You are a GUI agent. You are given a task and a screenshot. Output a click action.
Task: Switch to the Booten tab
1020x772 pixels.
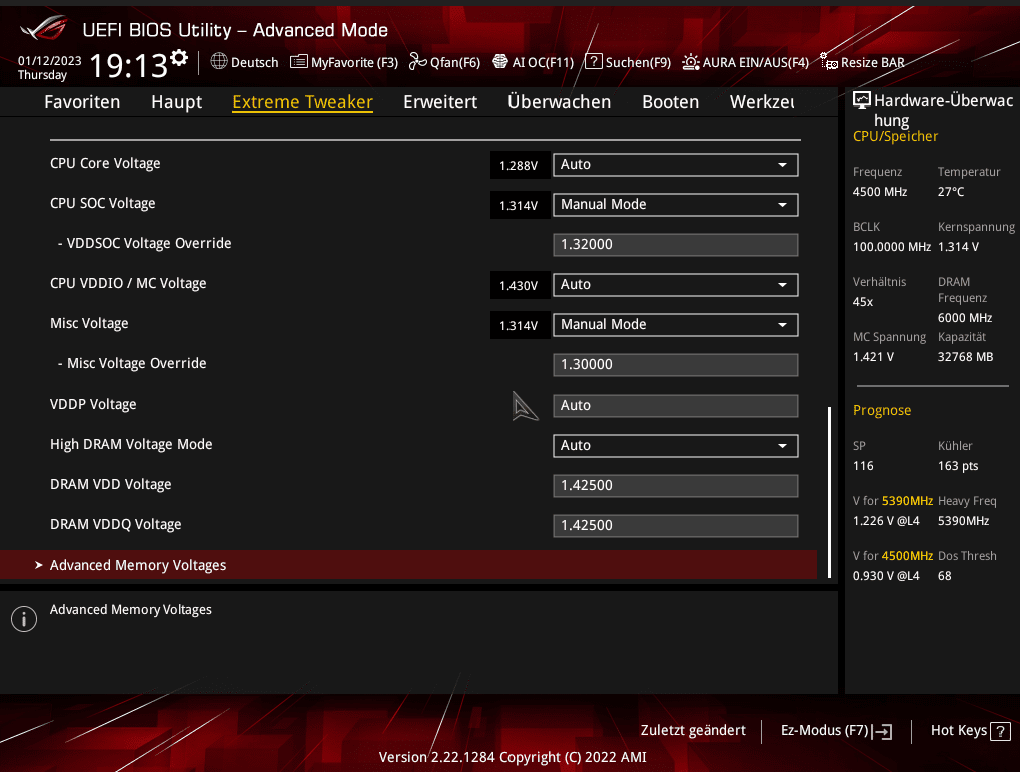click(x=670, y=102)
